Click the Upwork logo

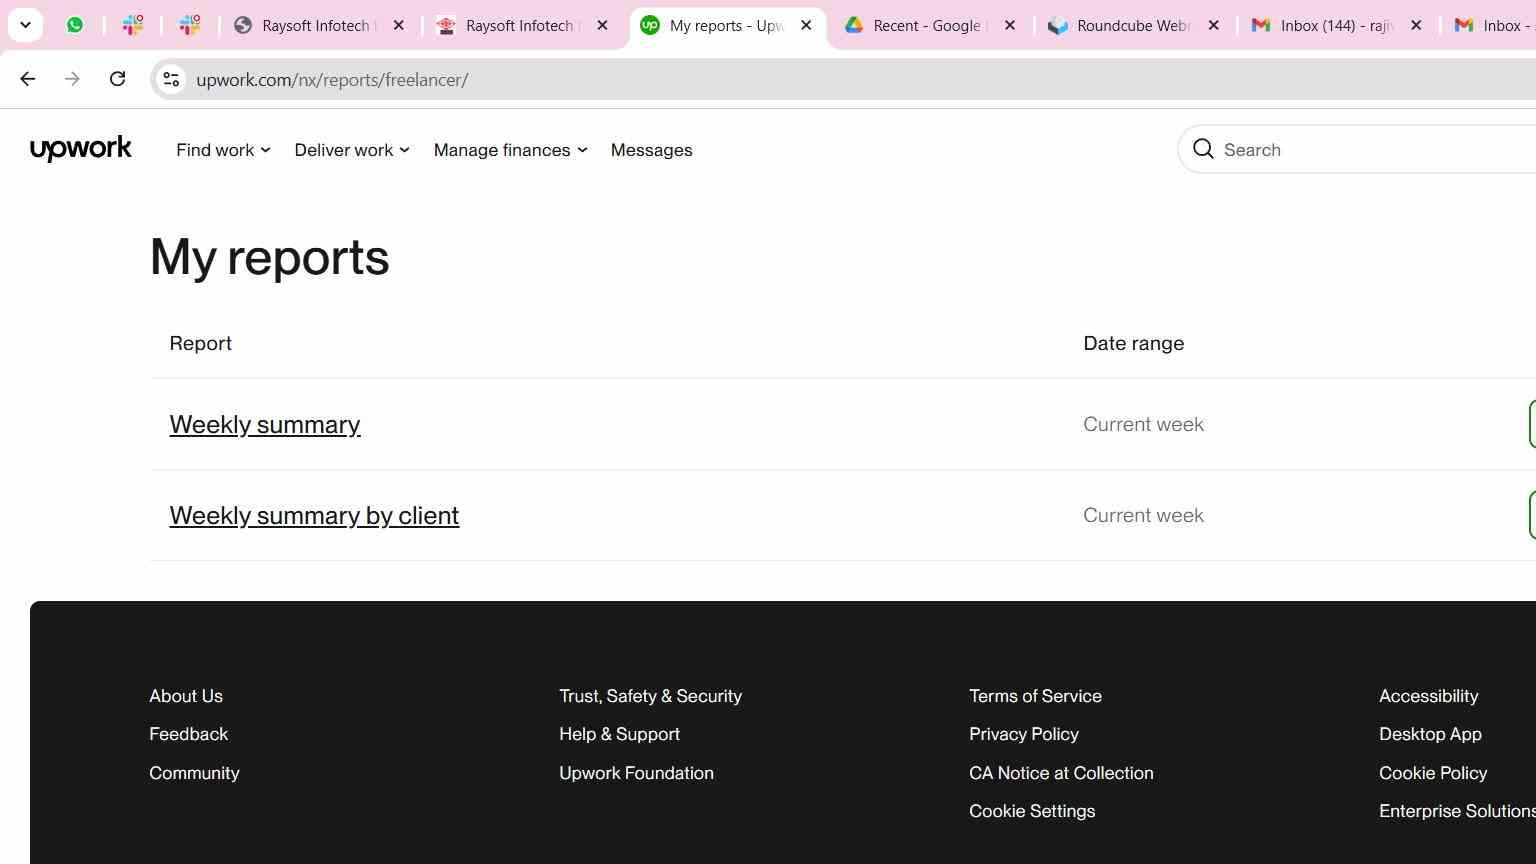pos(81,149)
